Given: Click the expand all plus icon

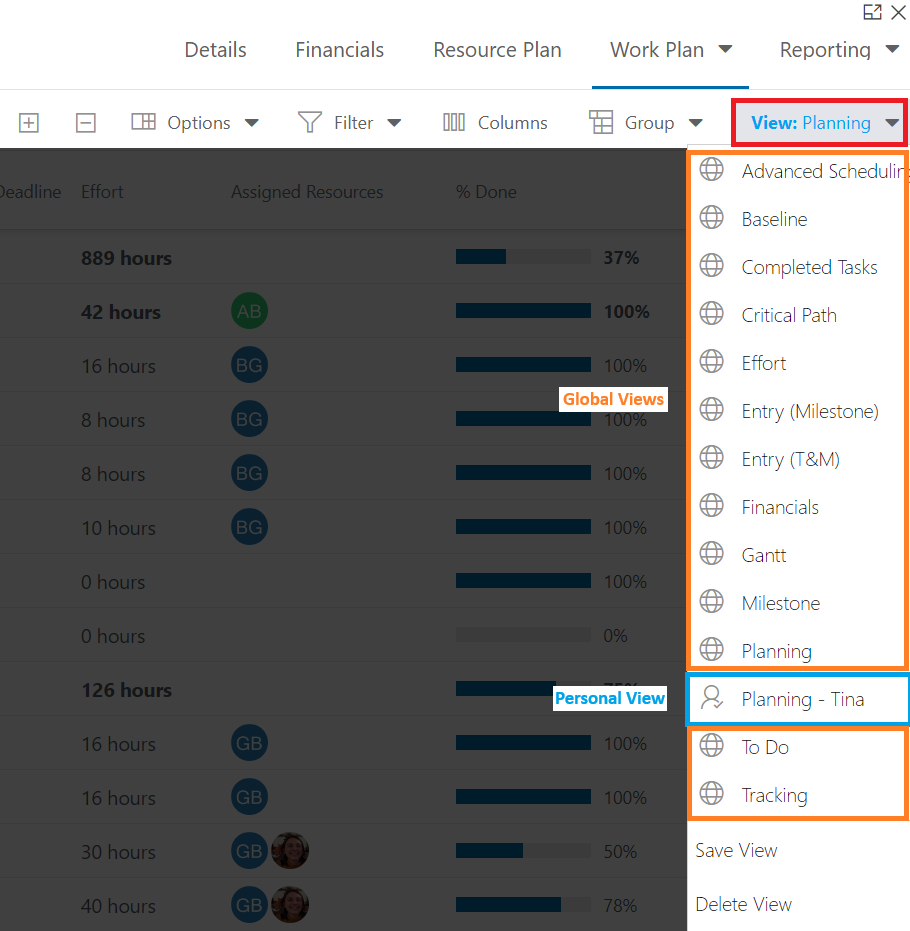Looking at the screenshot, I should point(28,123).
